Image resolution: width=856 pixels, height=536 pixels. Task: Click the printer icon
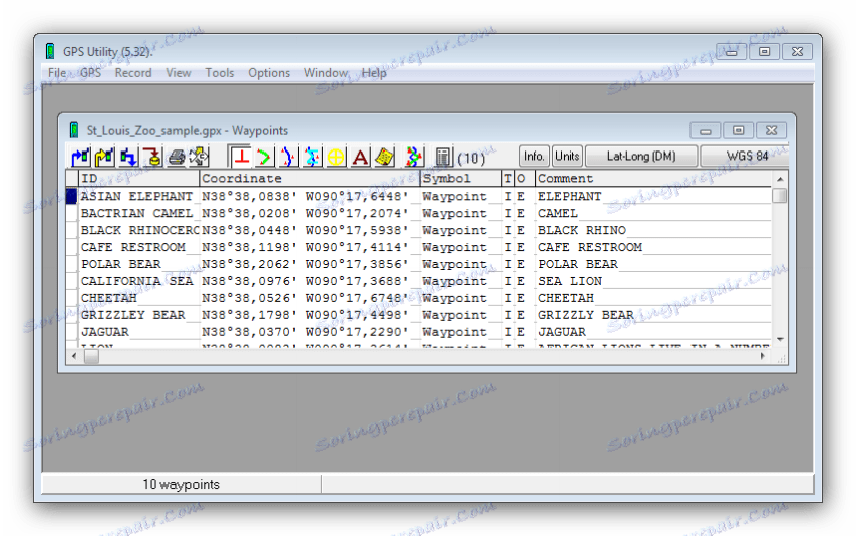[x=176, y=157]
